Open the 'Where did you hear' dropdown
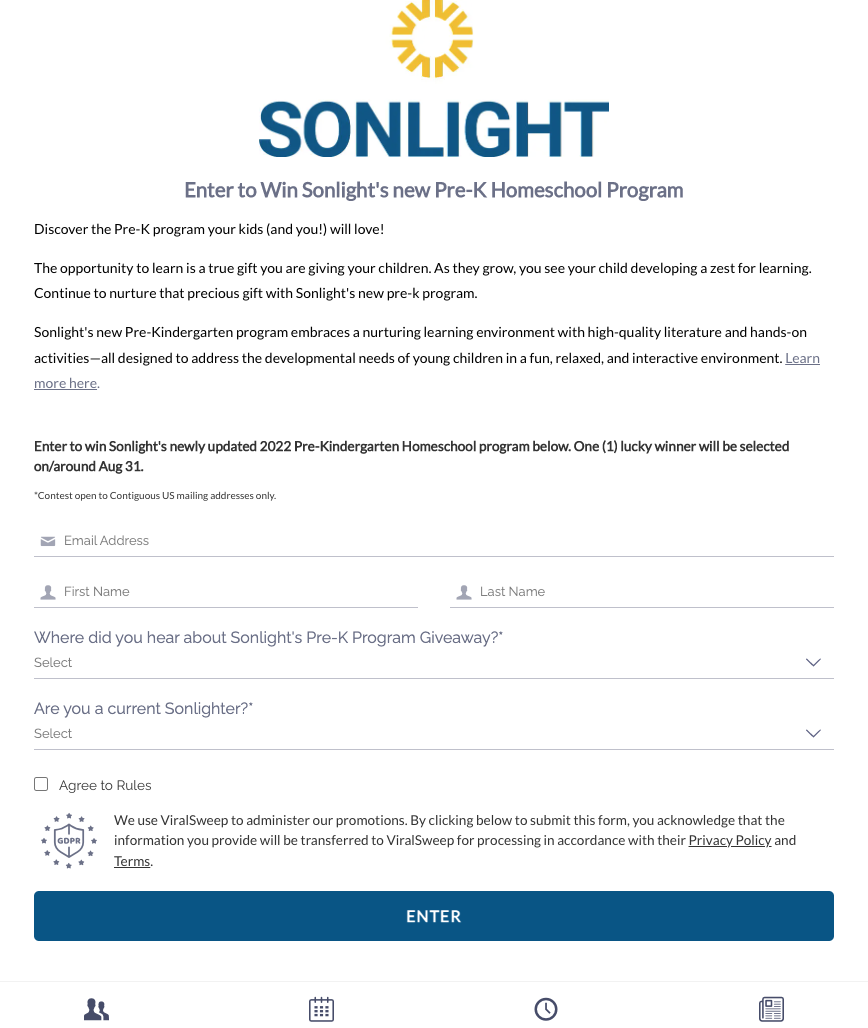Image resolution: width=868 pixels, height=1028 pixels. (x=433, y=662)
